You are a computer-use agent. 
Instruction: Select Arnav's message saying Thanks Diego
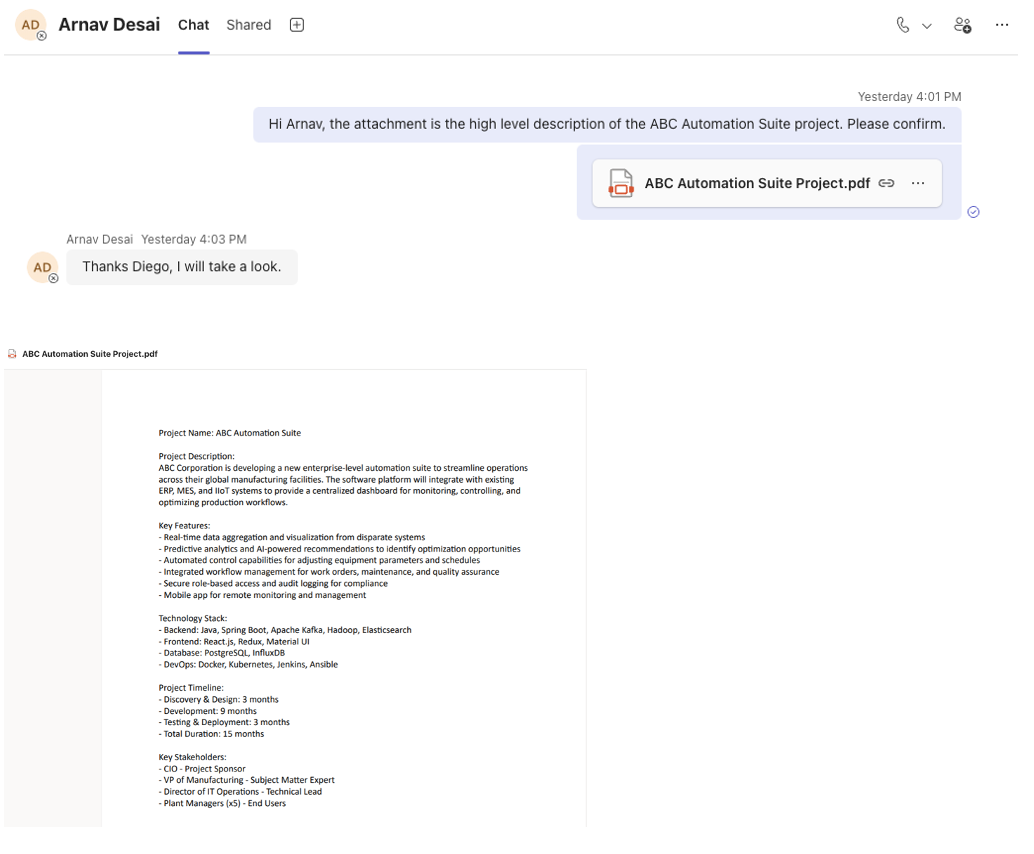click(181, 267)
